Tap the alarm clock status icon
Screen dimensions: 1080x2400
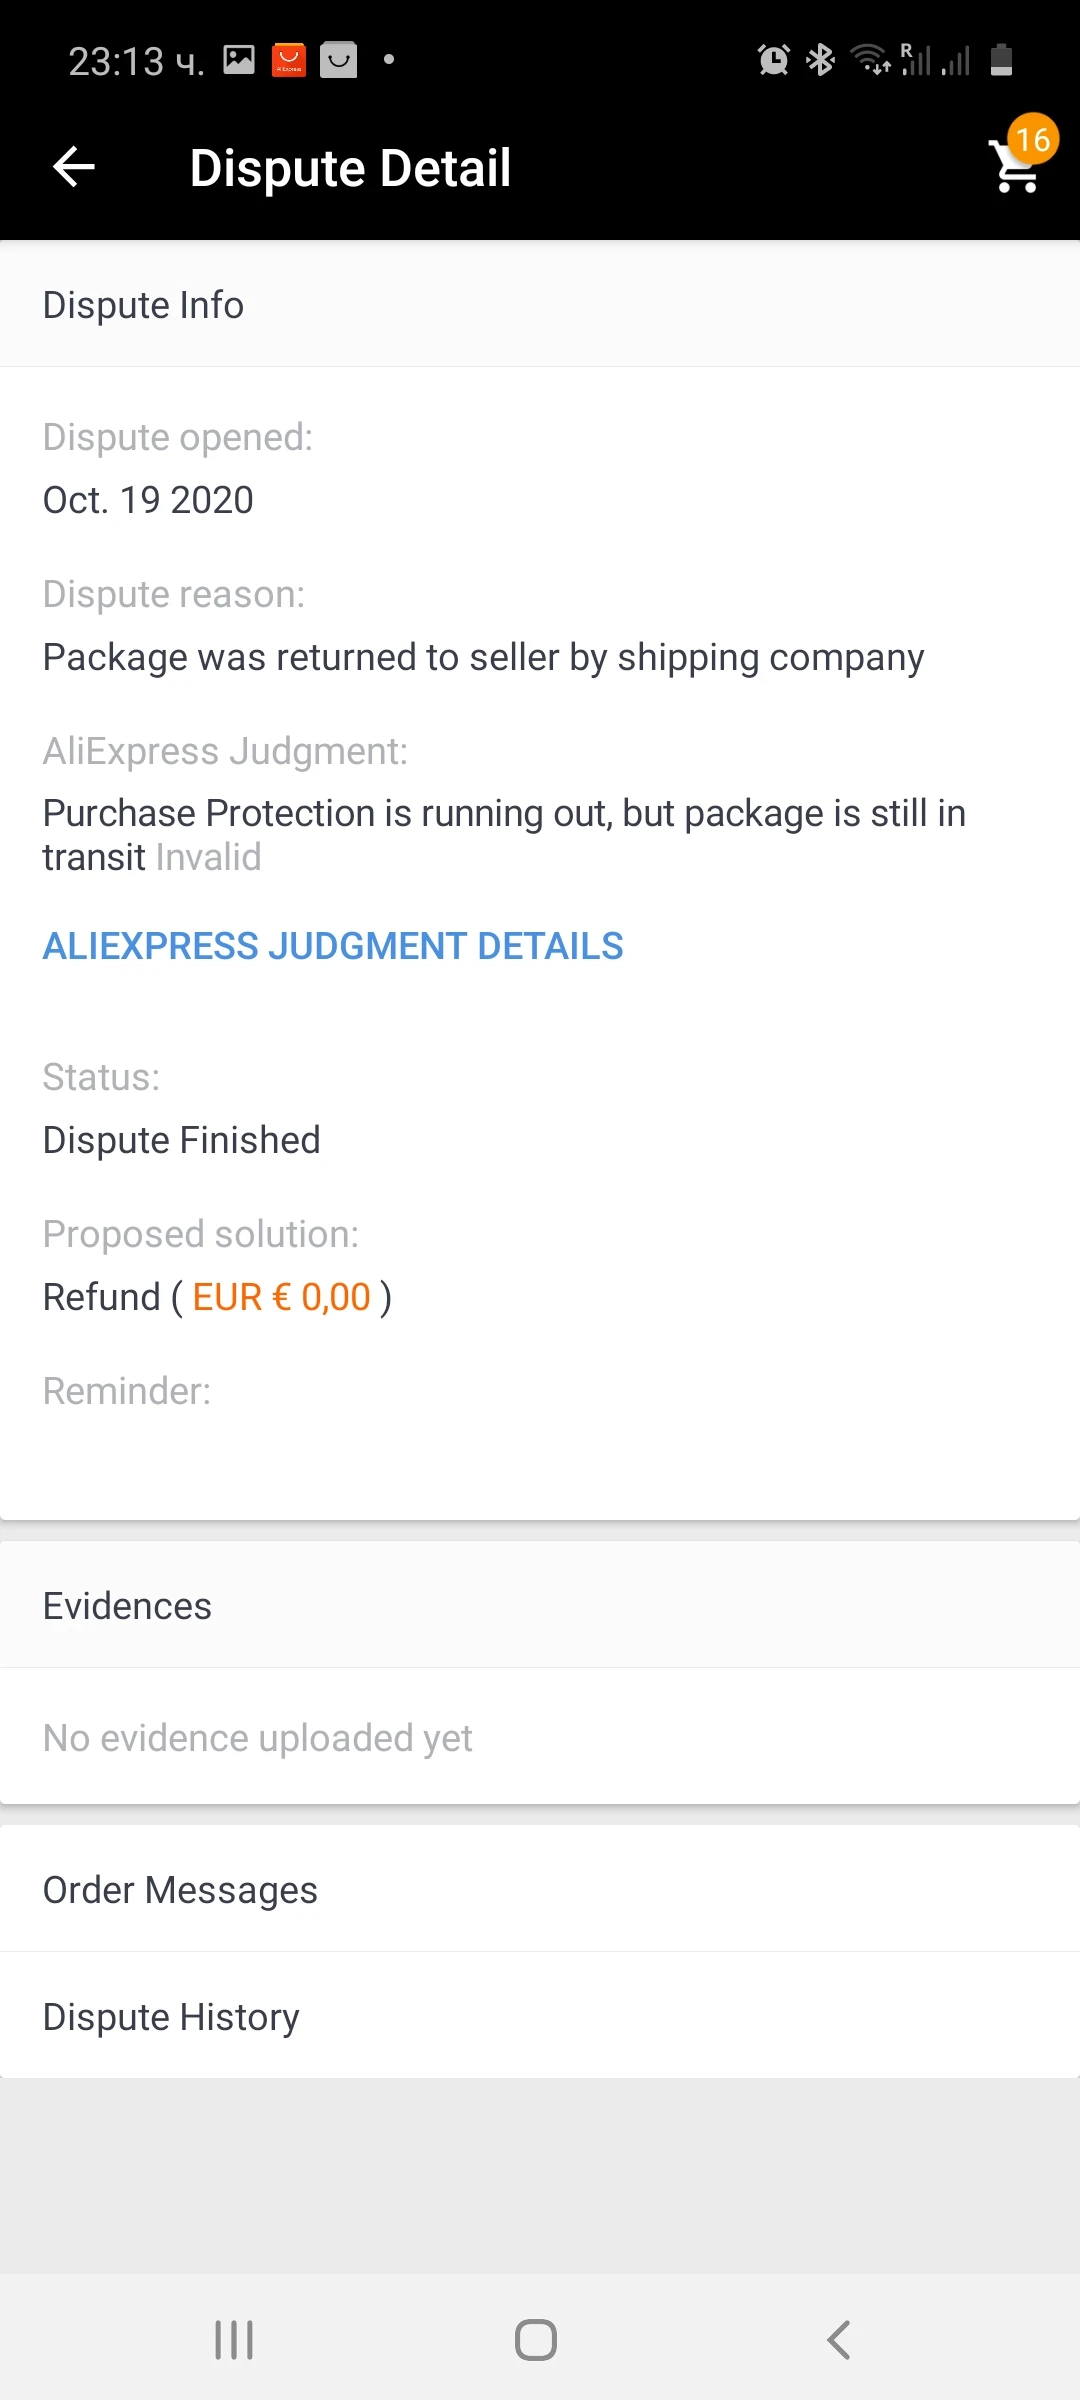click(773, 61)
